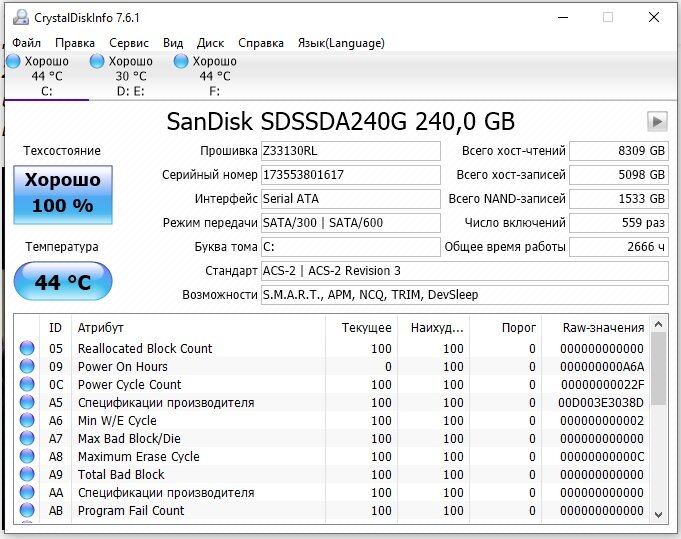
Task: Click status orb of Maximum Erase Cycle row
Action: (27, 456)
